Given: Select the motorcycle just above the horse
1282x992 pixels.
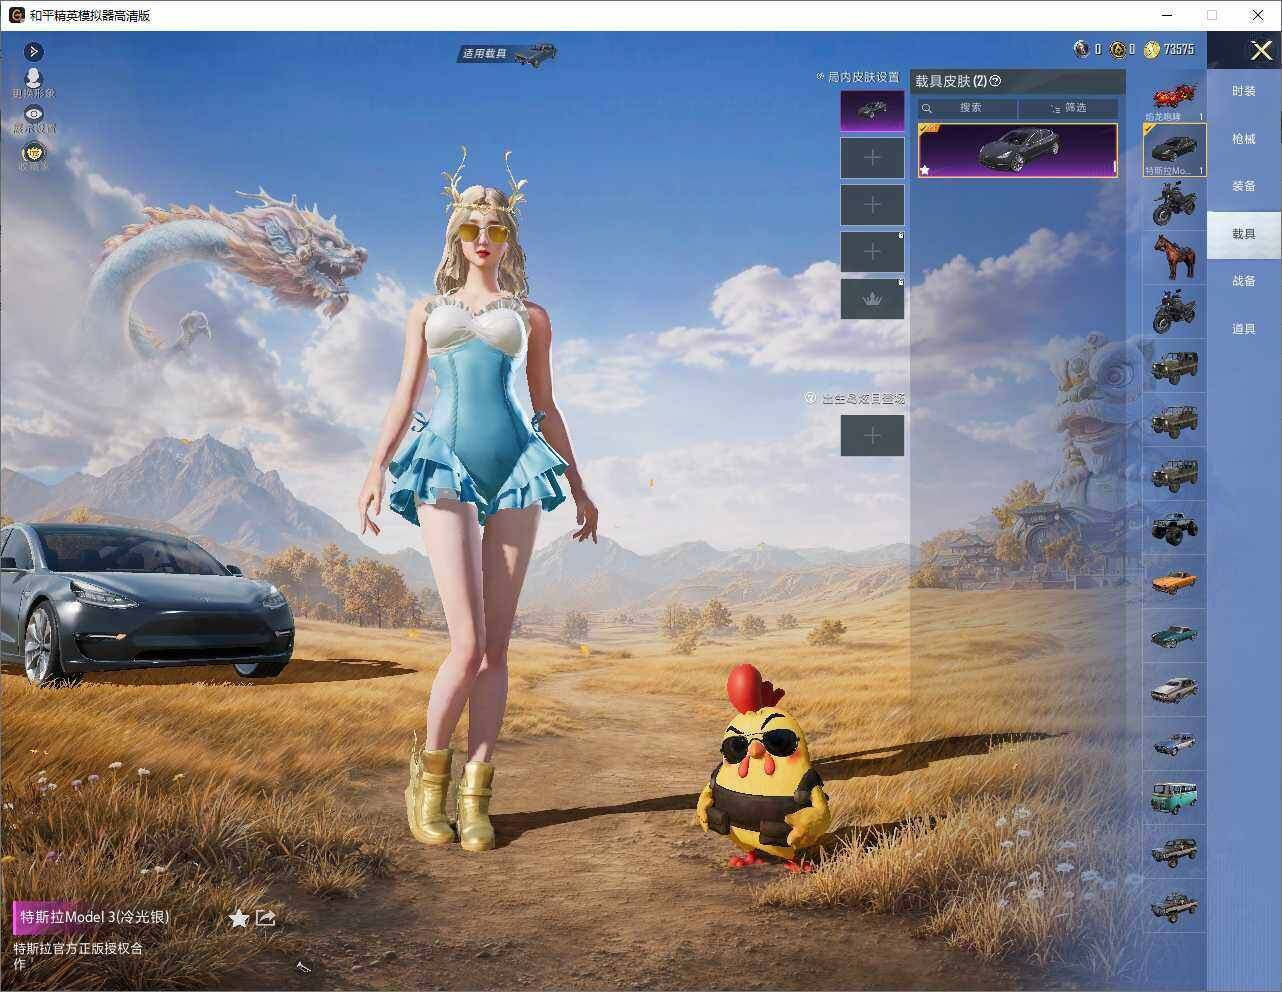Looking at the screenshot, I should (x=1175, y=205).
